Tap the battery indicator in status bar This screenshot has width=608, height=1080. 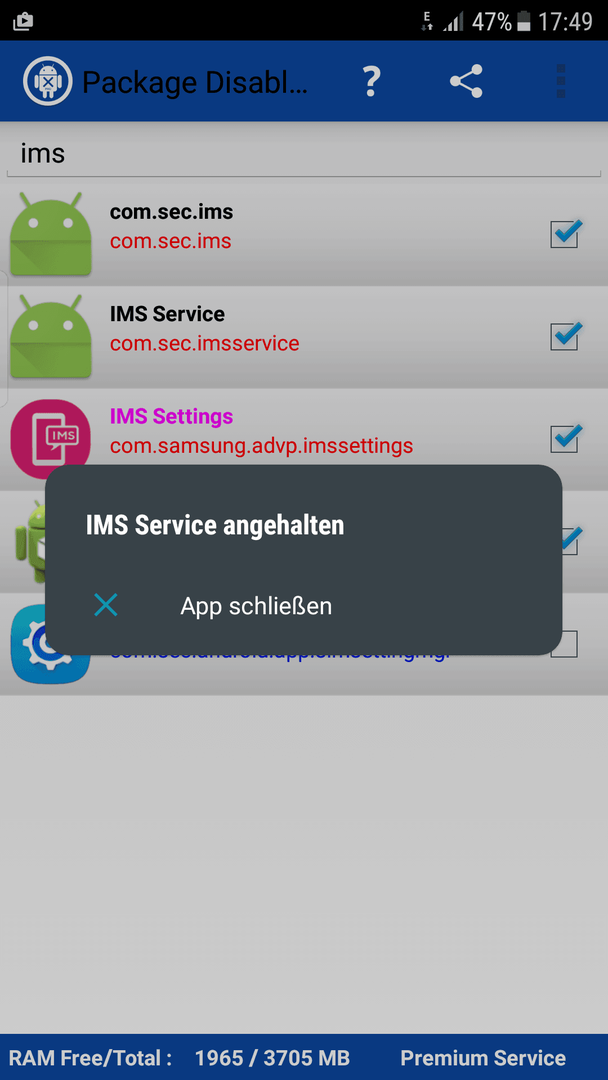(524, 21)
